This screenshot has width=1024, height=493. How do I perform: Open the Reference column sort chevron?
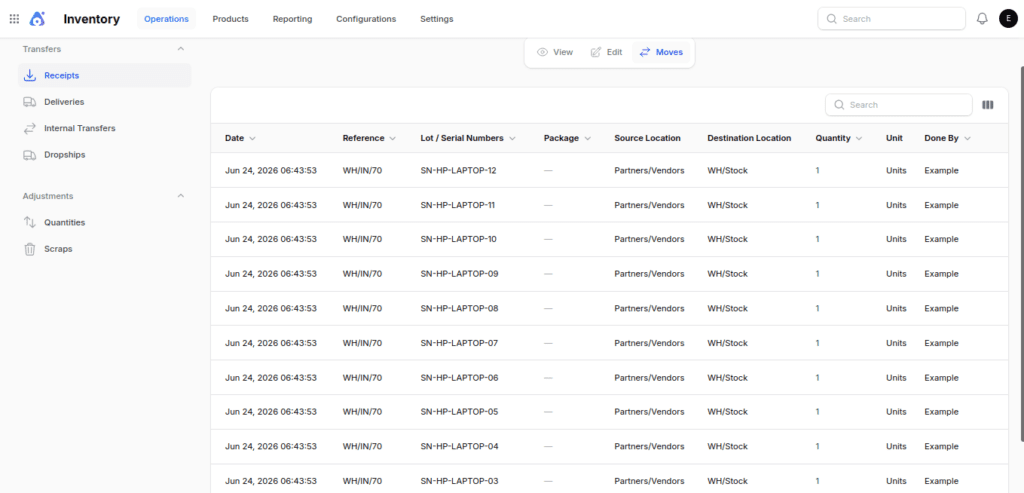[x=392, y=138]
